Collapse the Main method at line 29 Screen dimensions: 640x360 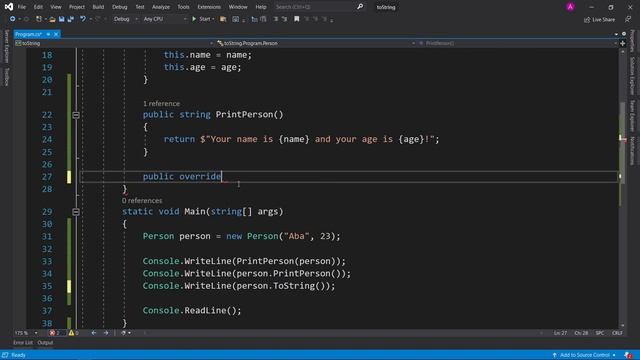click(x=76, y=212)
